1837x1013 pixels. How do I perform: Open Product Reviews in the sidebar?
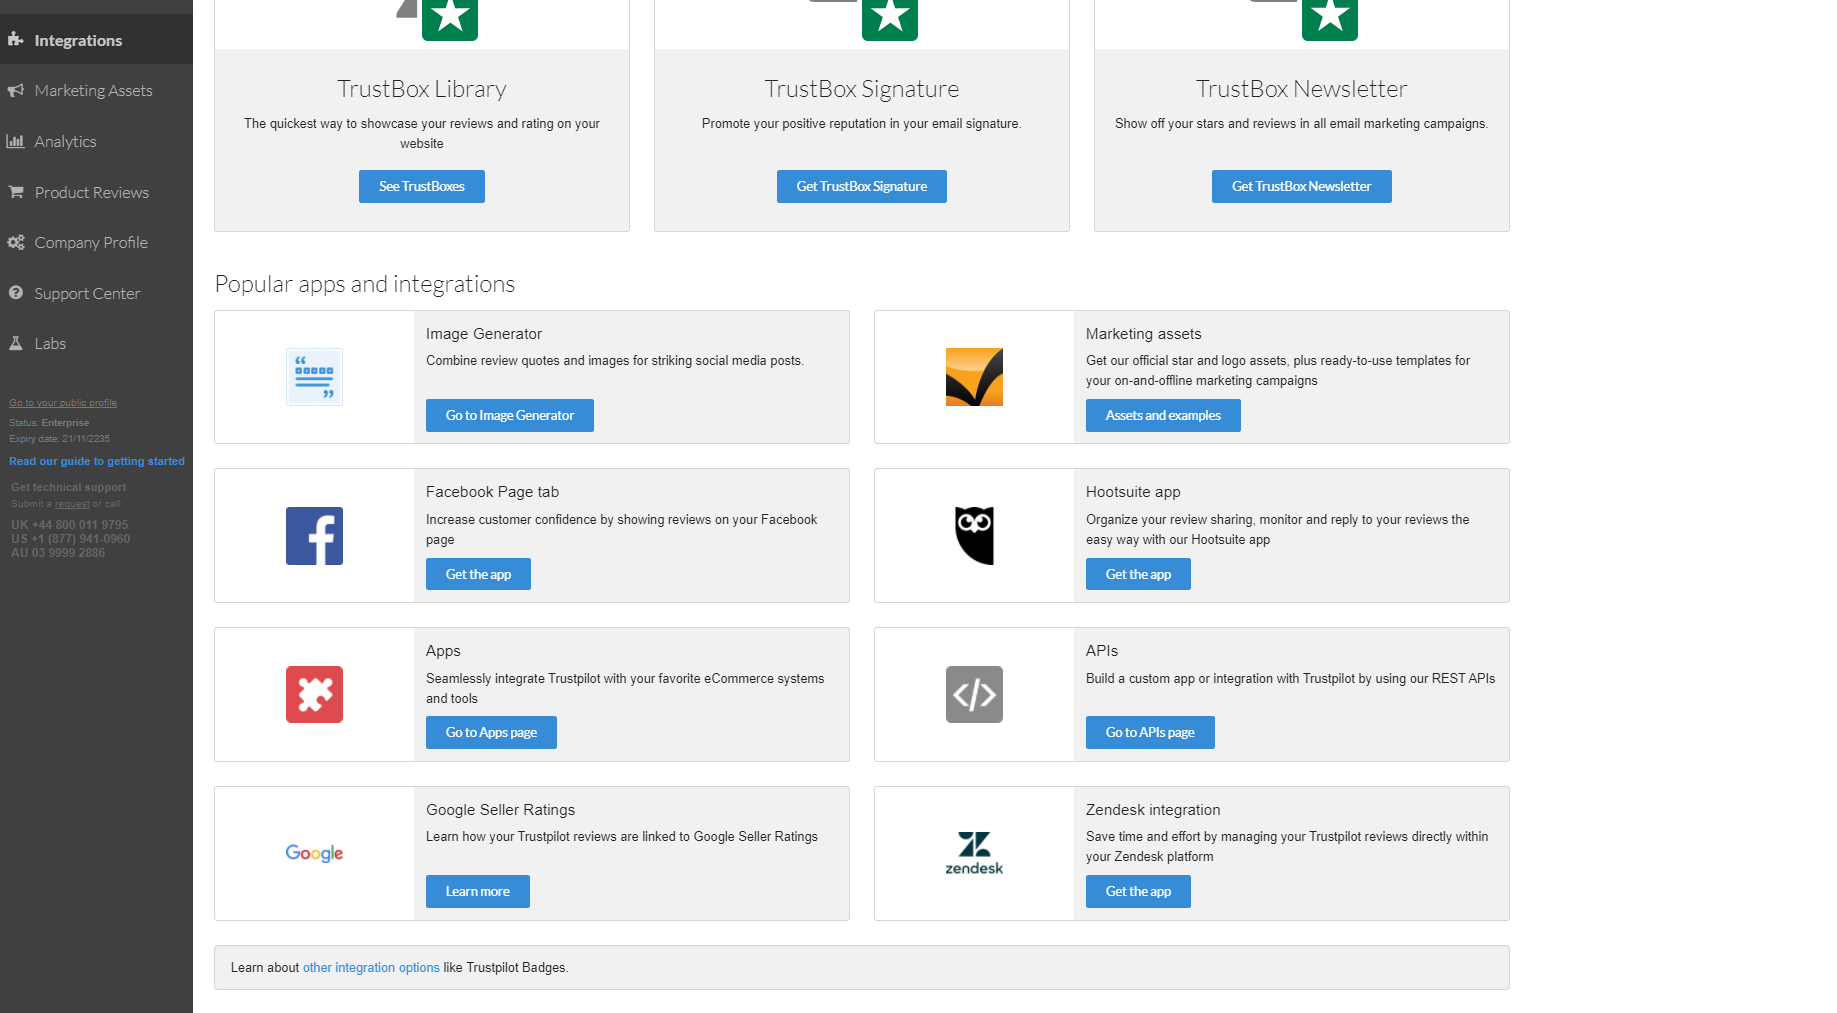tap(96, 192)
